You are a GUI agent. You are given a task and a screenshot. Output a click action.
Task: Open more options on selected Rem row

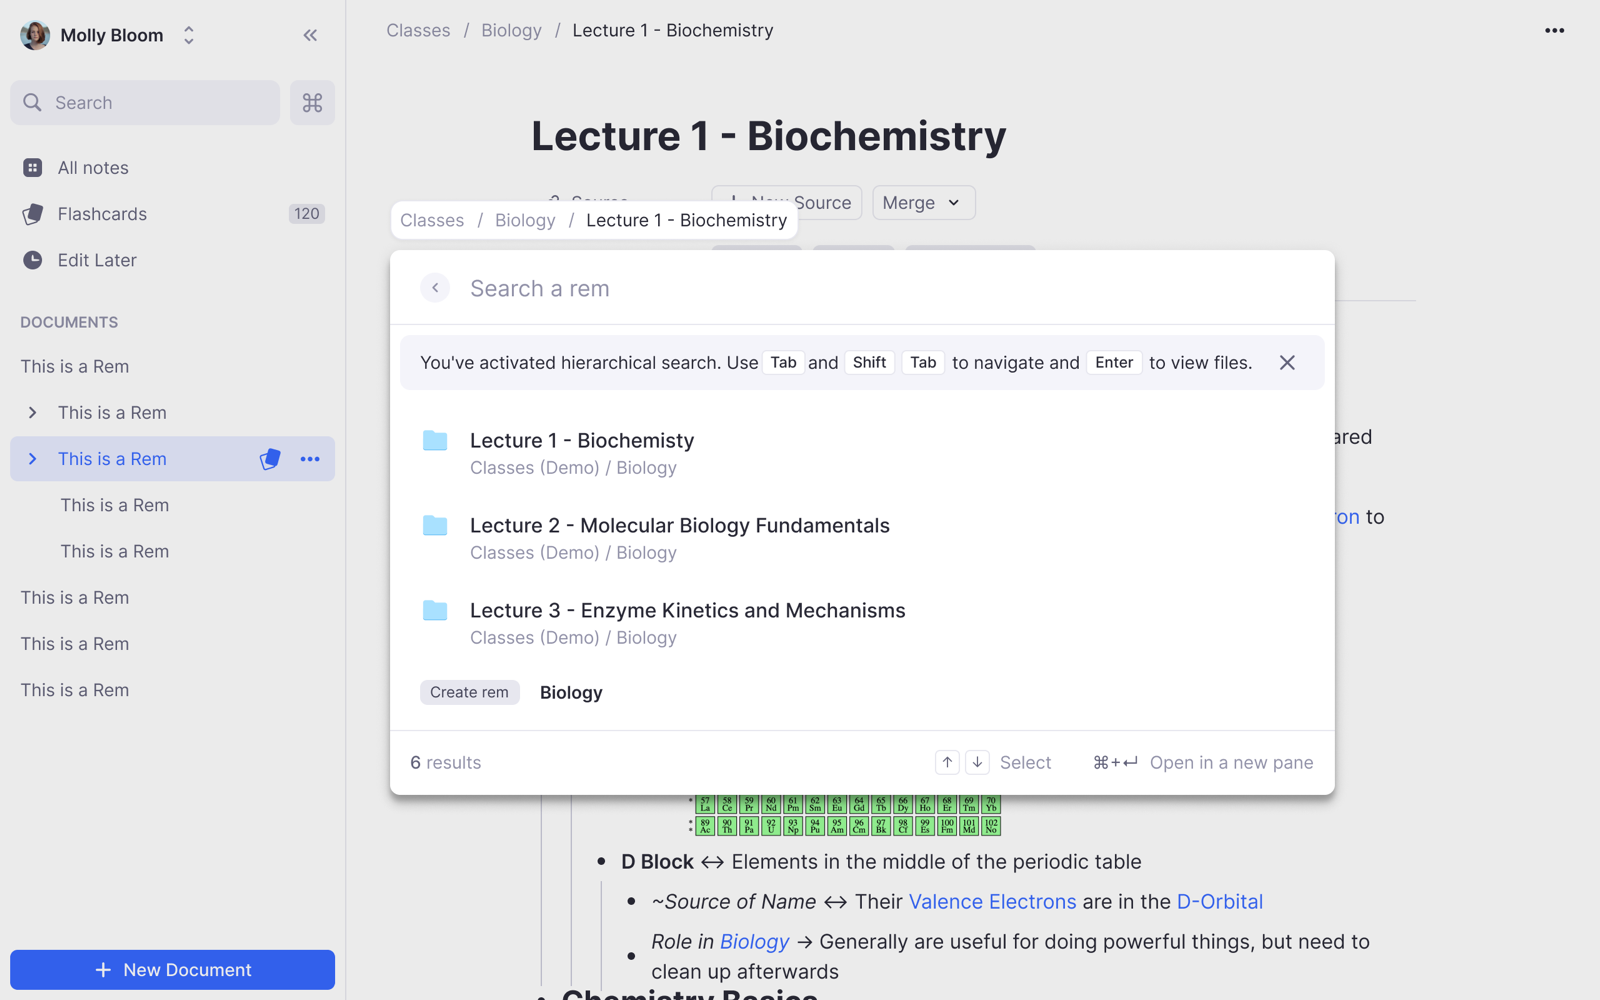point(310,459)
